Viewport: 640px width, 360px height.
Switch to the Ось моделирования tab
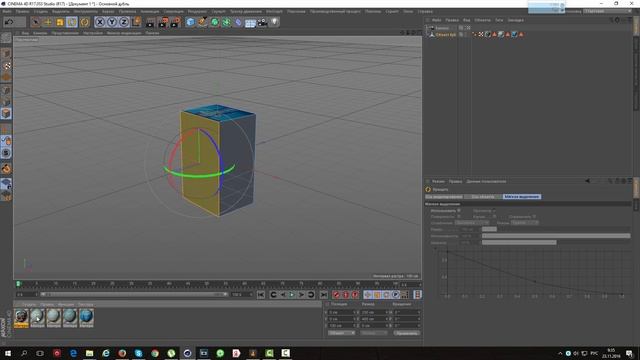click(444, 197)
